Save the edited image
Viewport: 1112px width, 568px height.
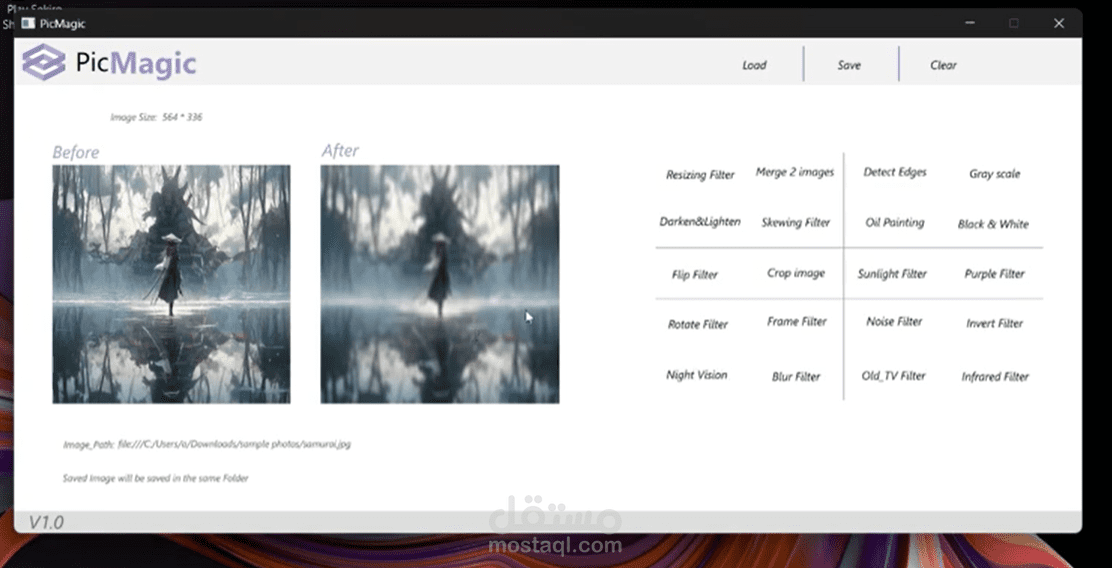click(x=849, y=65)
